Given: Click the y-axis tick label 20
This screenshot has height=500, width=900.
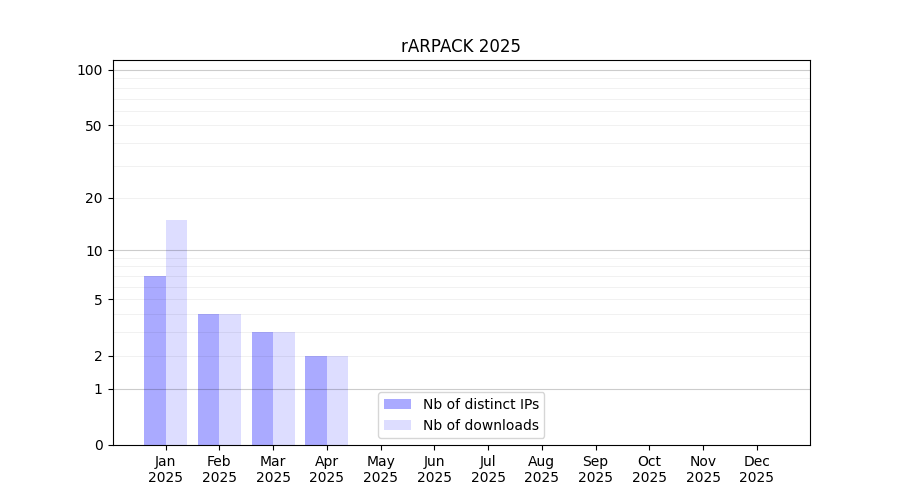Looking at the screenshot, I should click(x=94, y=198).
